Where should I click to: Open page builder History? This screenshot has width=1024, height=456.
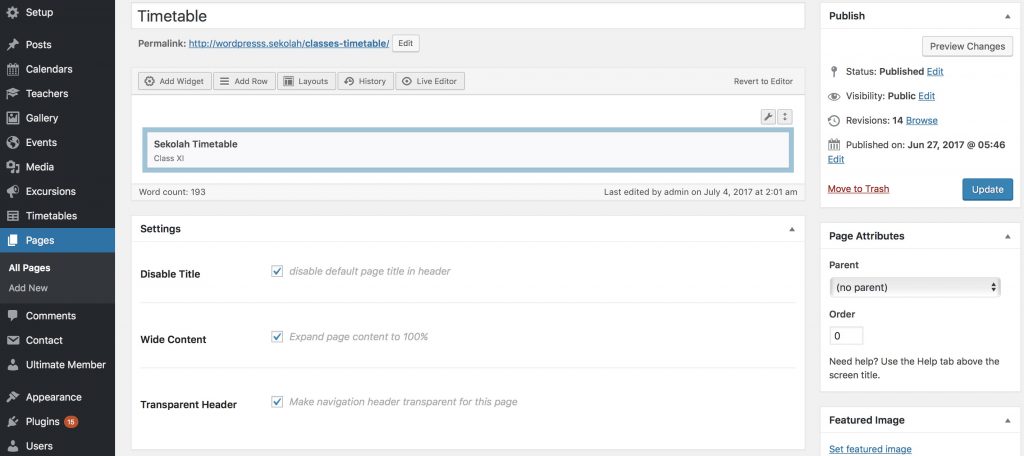[x=366, y=82]
